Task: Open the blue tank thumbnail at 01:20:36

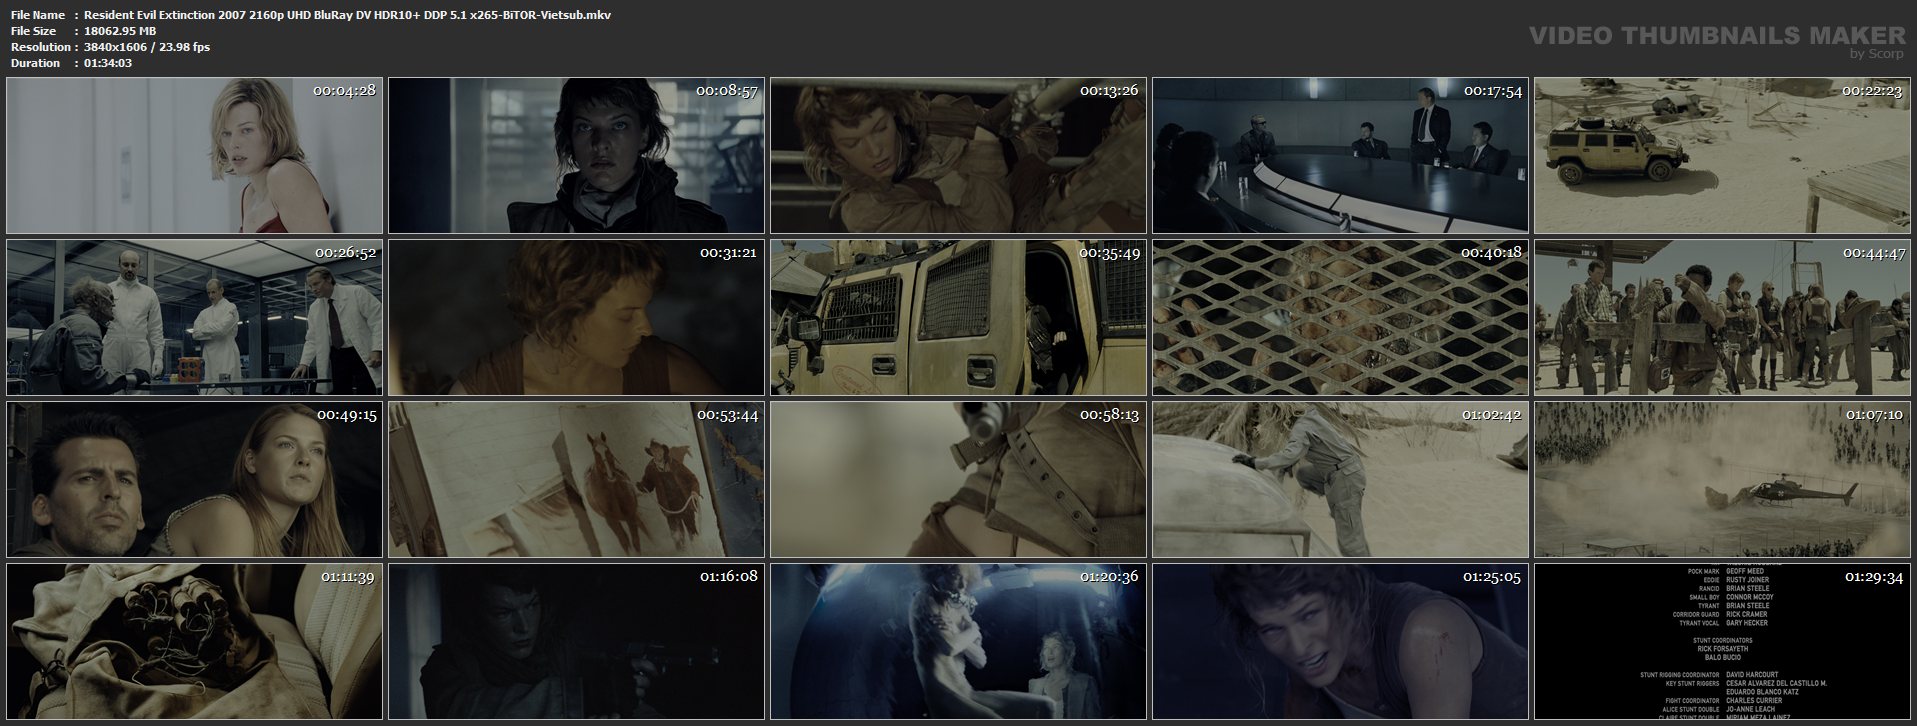Action: (x=958, y=642)
